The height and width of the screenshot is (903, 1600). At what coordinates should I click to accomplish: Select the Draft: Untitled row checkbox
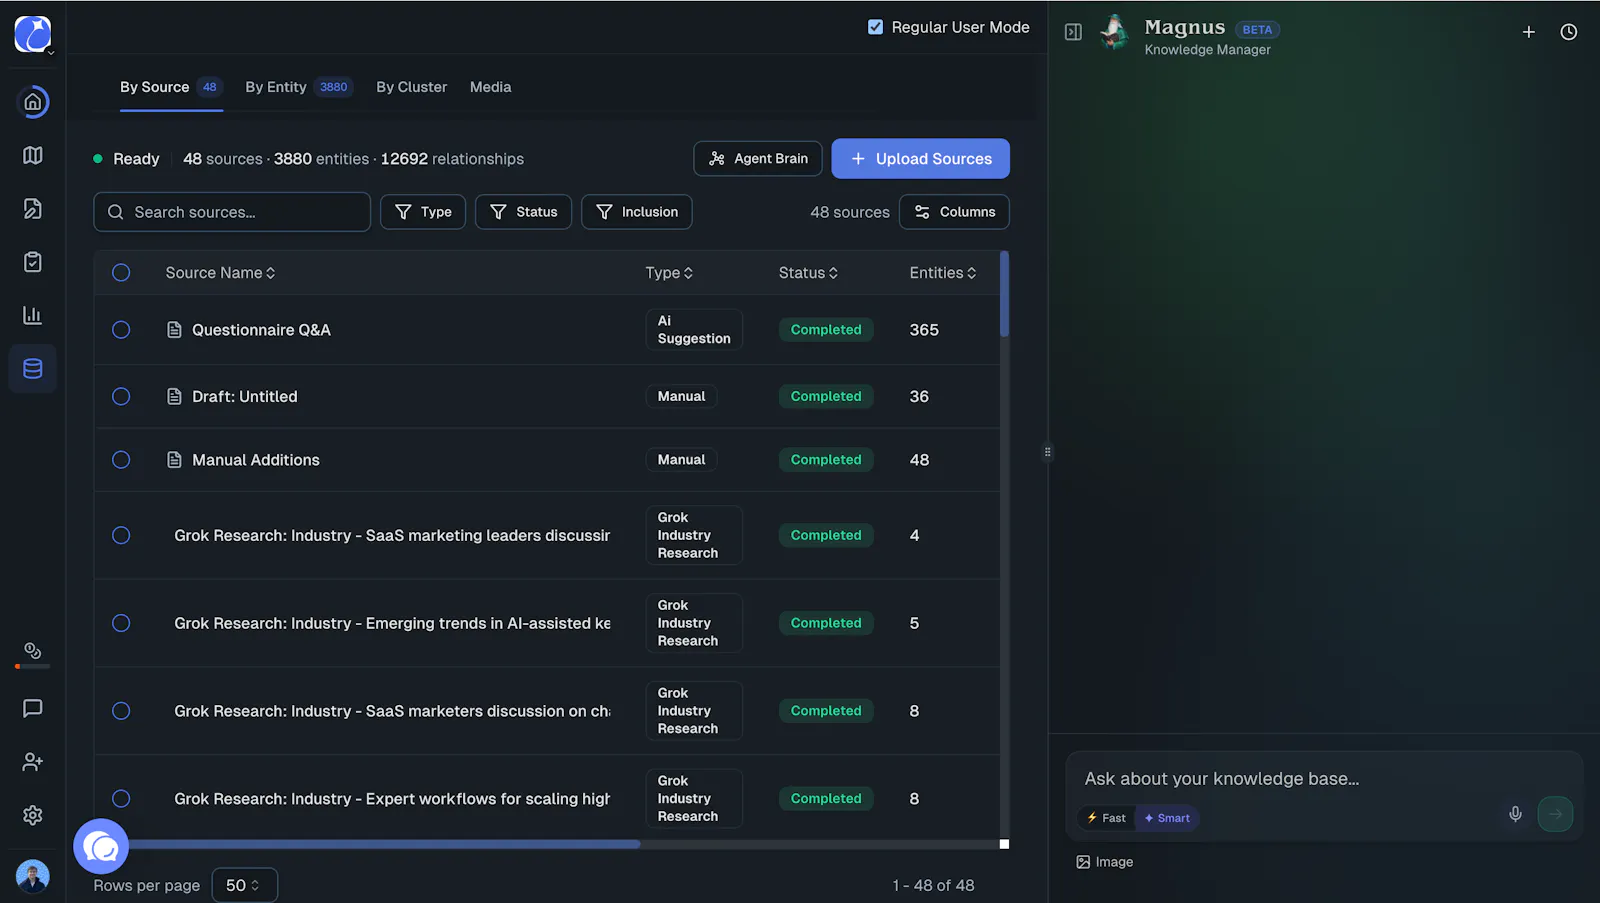point(121,397)
